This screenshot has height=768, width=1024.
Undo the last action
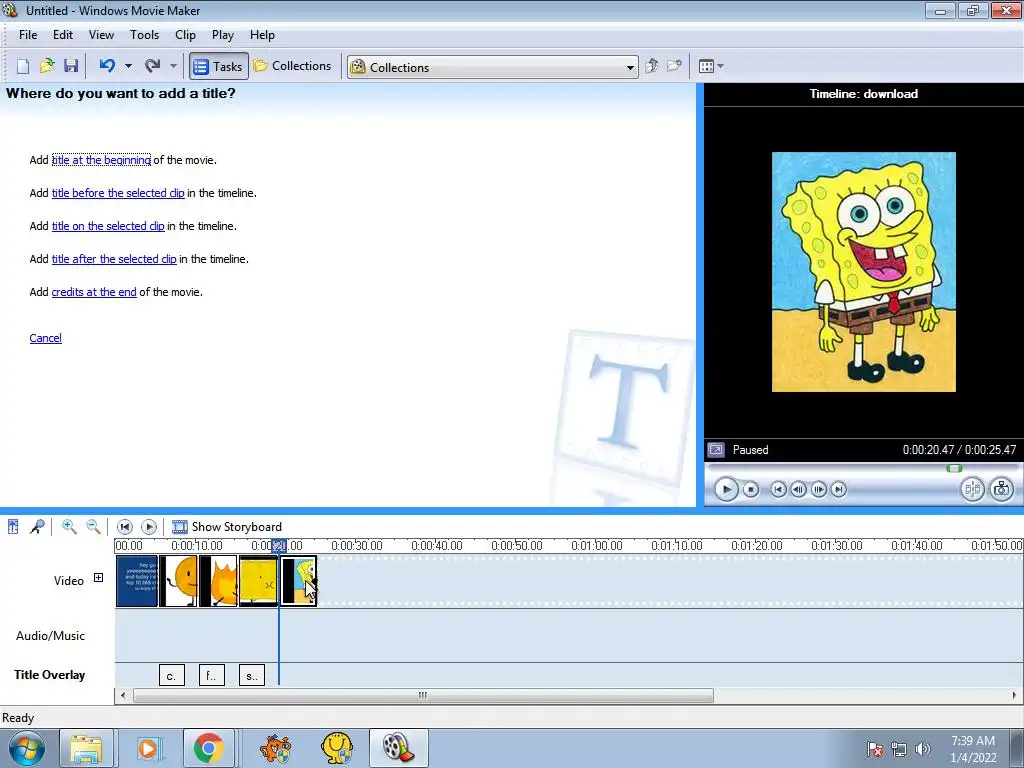(x=107, y=66)
